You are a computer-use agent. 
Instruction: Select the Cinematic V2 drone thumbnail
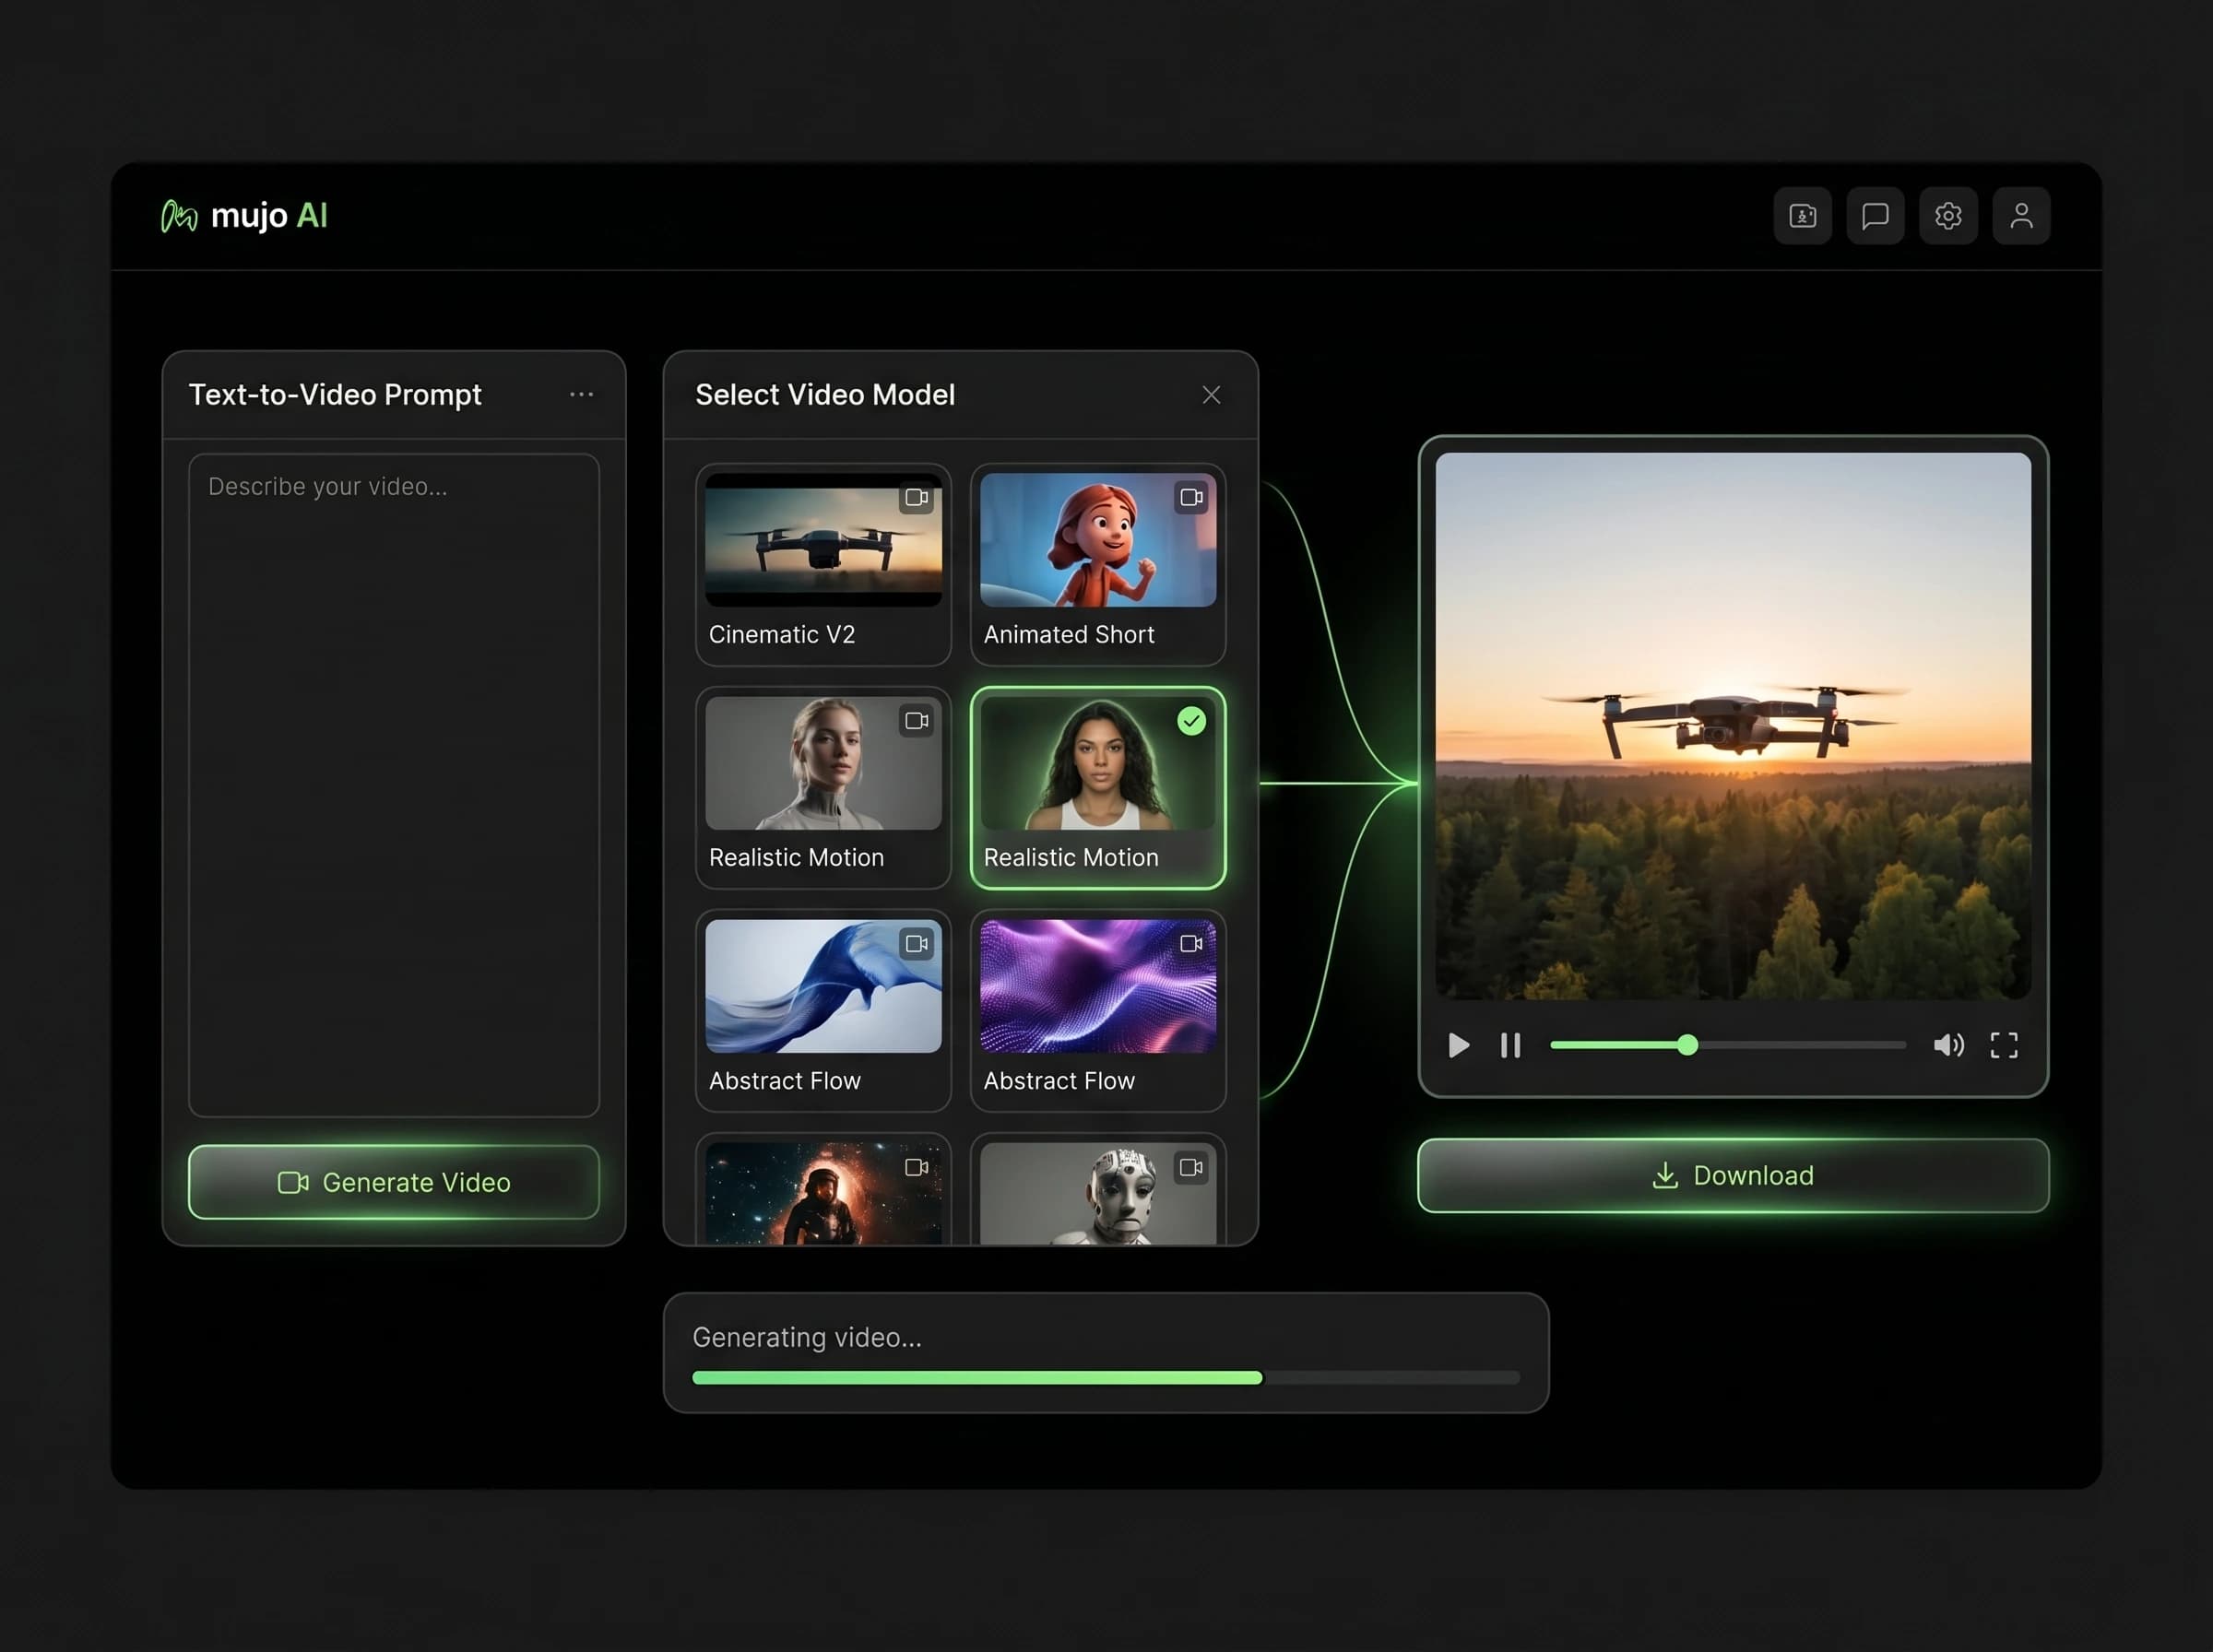tap(823, 540)
